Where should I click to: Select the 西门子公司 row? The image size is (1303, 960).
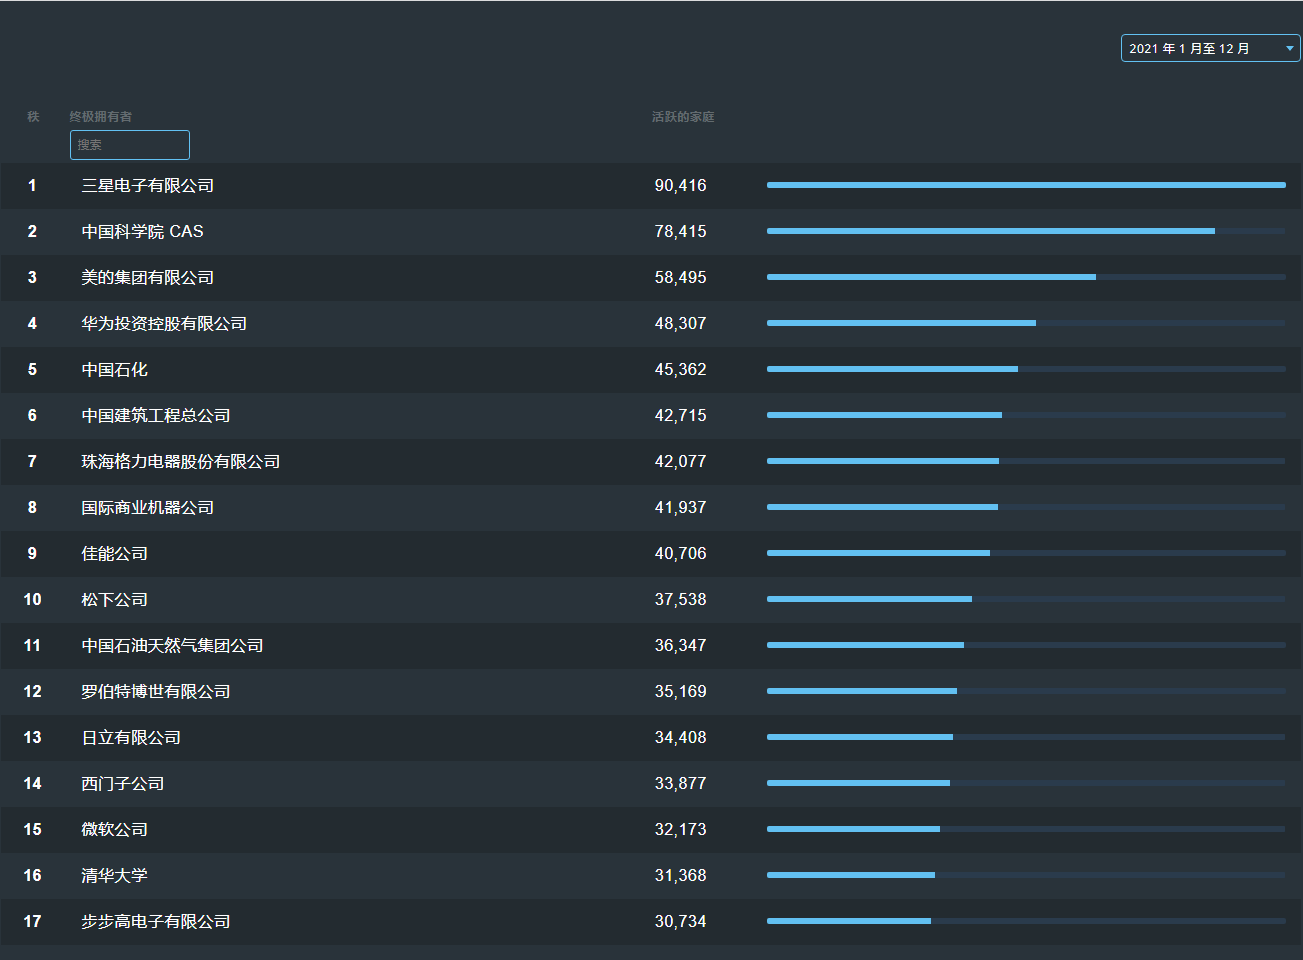122,784
